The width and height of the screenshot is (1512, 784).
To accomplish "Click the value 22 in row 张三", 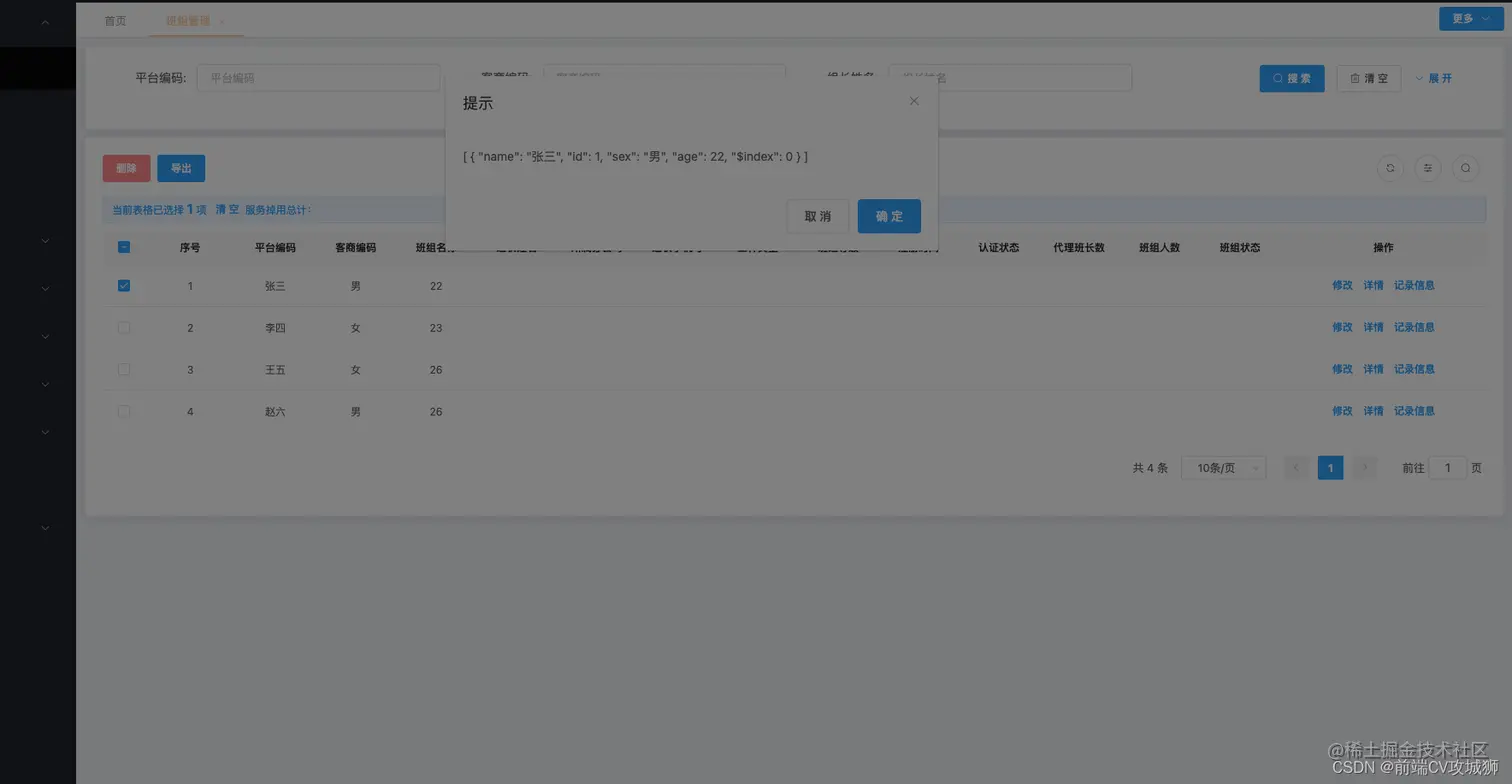I will click(x=436, y=286).
